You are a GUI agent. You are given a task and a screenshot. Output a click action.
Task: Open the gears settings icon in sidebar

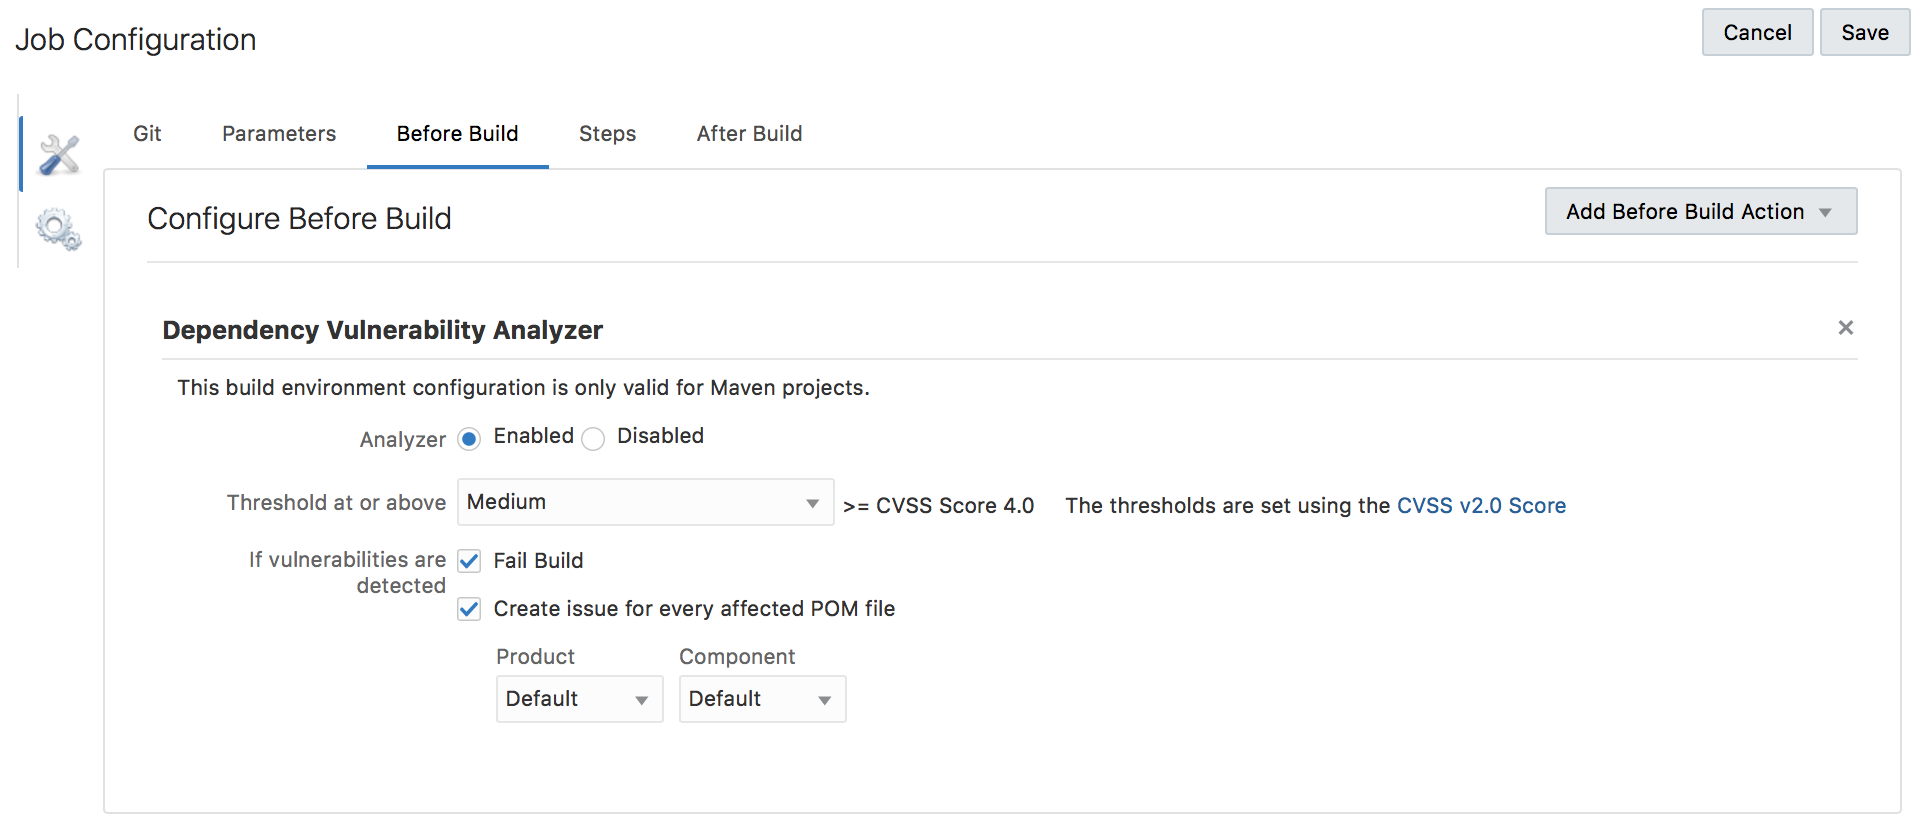click(58, 229)
